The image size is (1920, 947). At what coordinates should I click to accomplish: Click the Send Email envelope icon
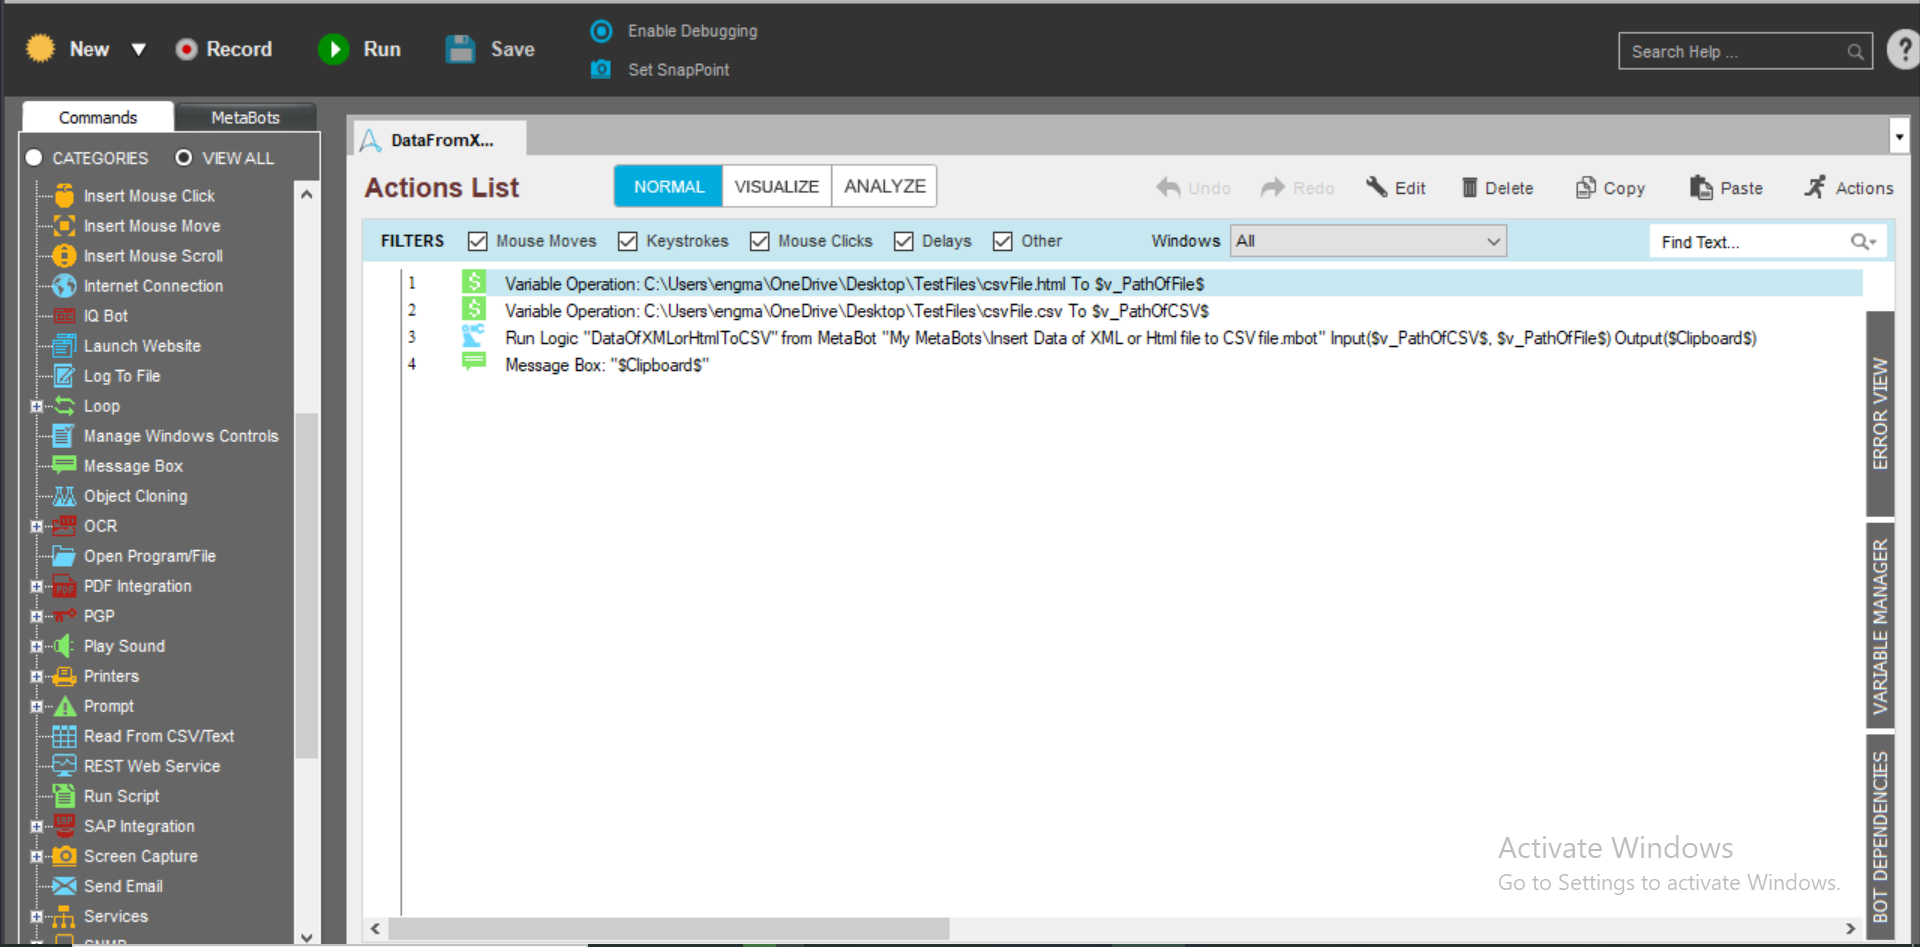64,885
